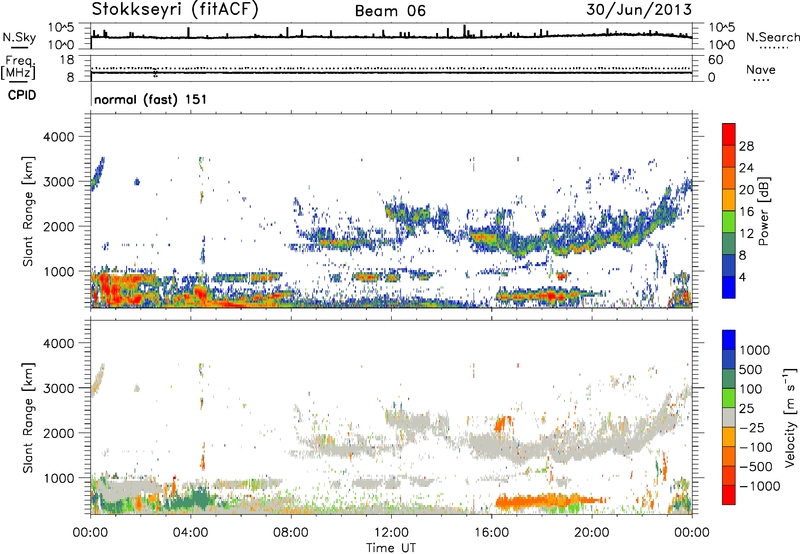Click the "24" label on the power colorbar

(x=746, y=168)
